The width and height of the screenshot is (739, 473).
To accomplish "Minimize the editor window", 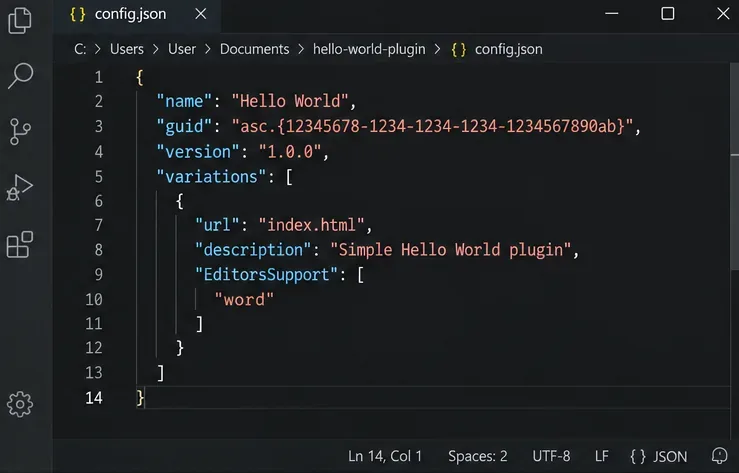I will (x=612, y=14).
